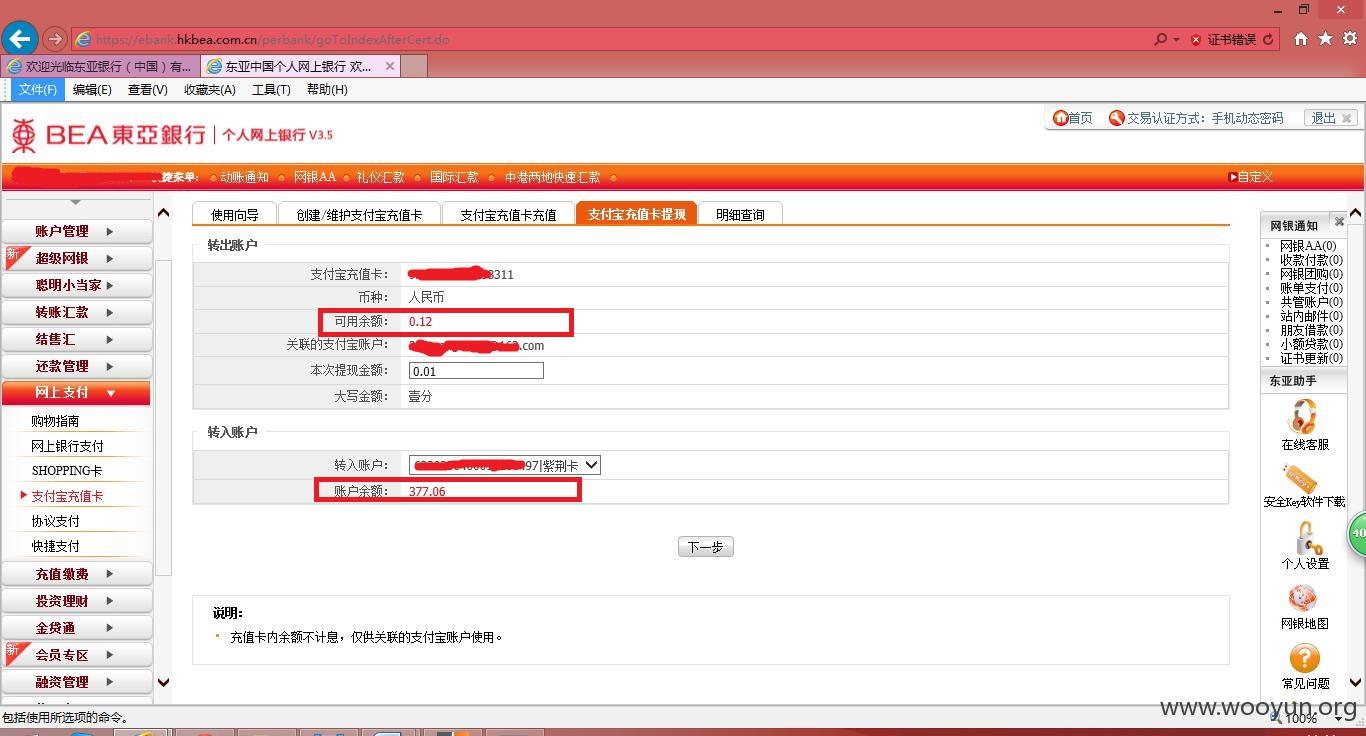Open the 编辑(E) menu
The height and width of the screenshot is (736, 1366).
click(92, 89)
